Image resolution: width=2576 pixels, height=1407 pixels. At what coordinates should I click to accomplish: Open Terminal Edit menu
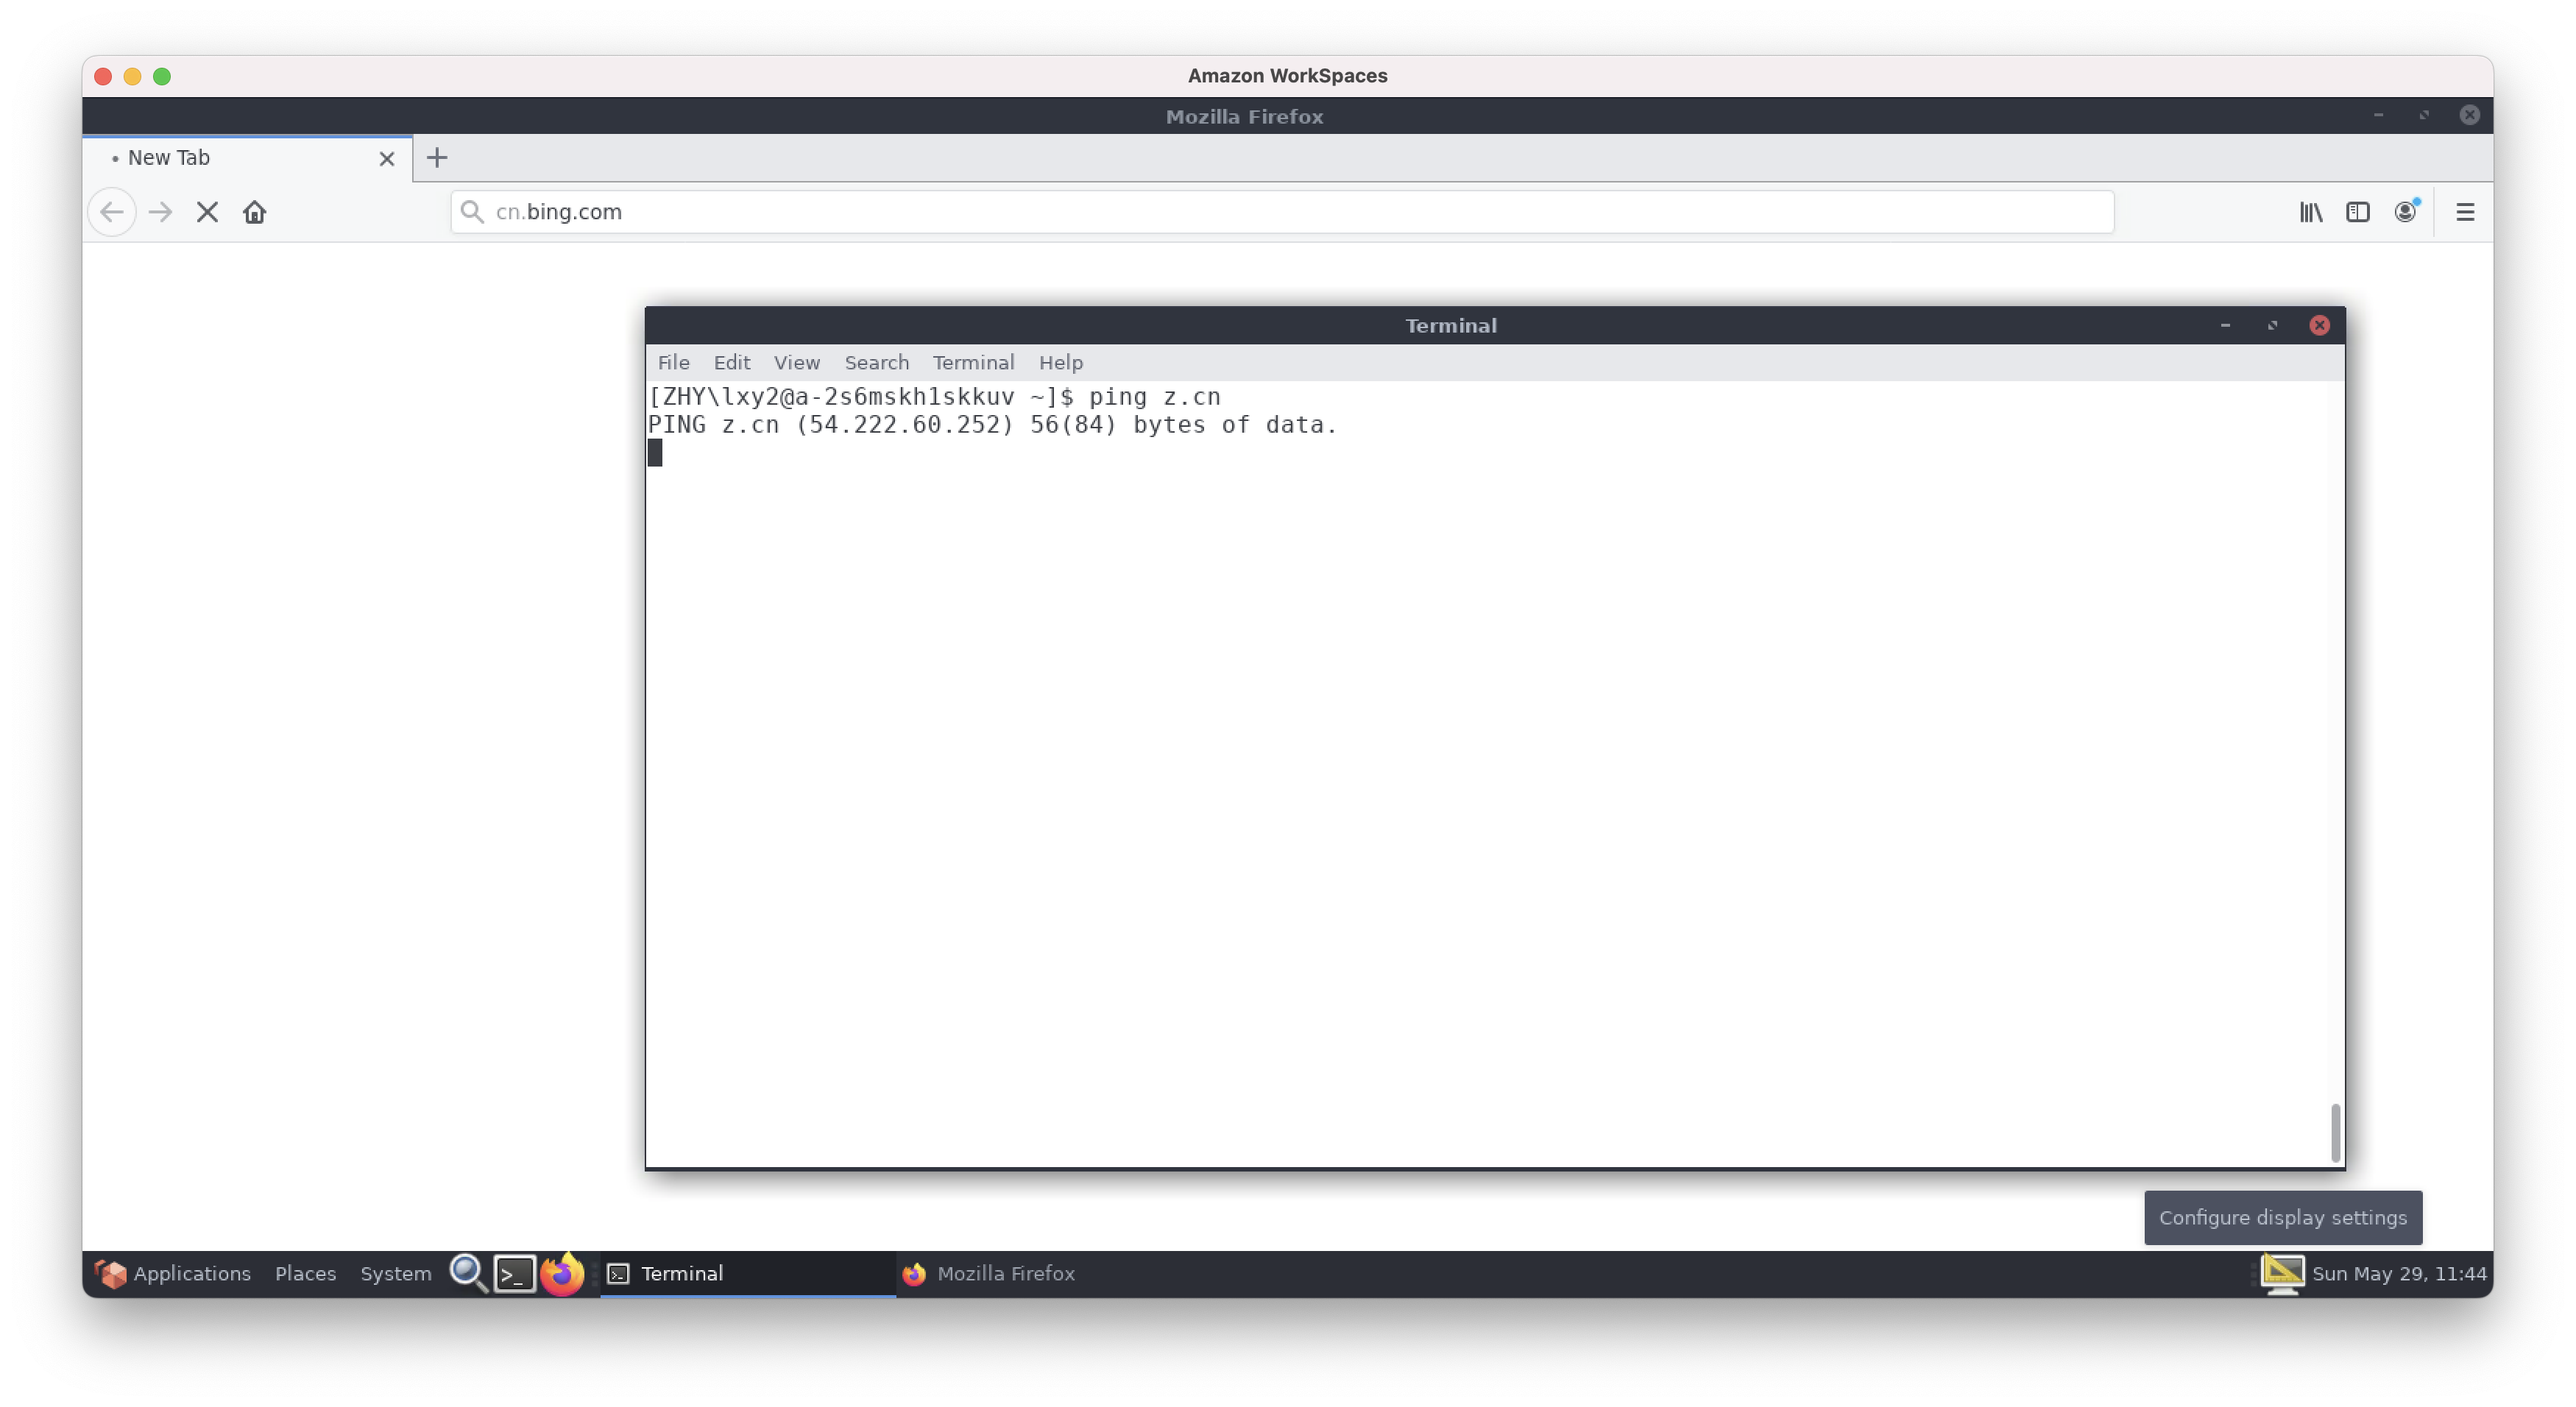pos(731,362)
